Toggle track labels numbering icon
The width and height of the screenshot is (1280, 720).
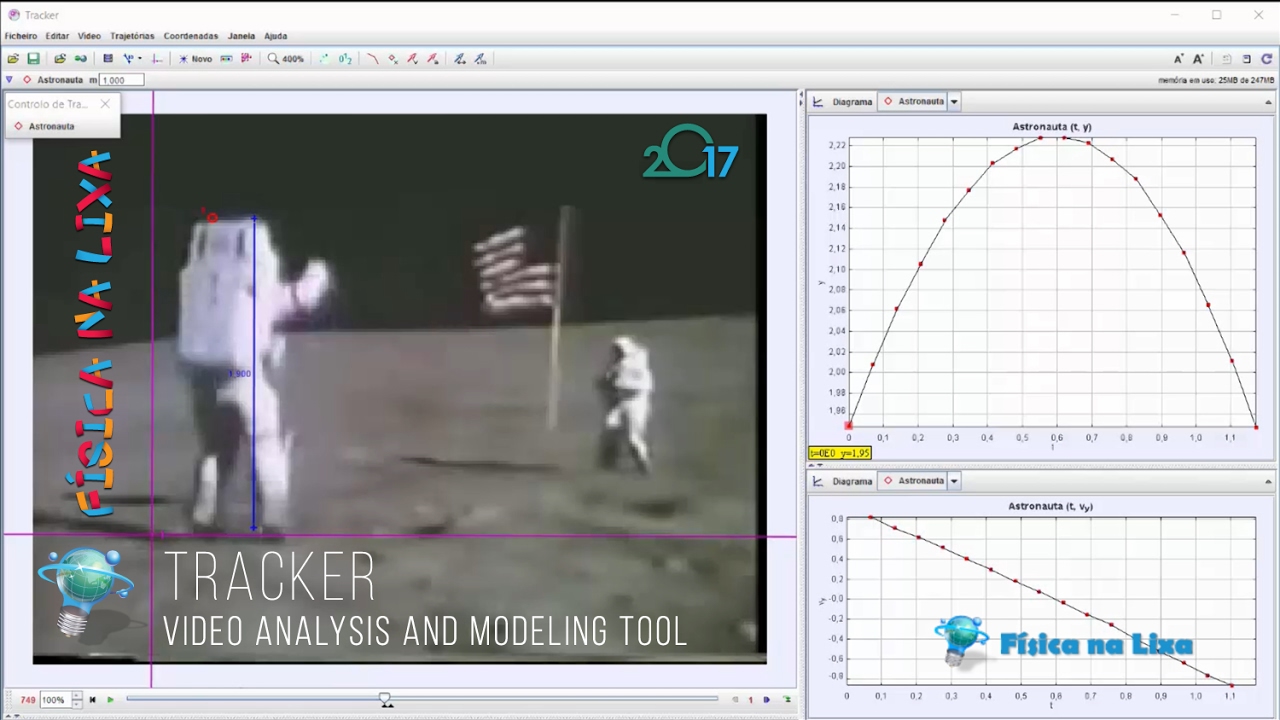coord(345,59)
